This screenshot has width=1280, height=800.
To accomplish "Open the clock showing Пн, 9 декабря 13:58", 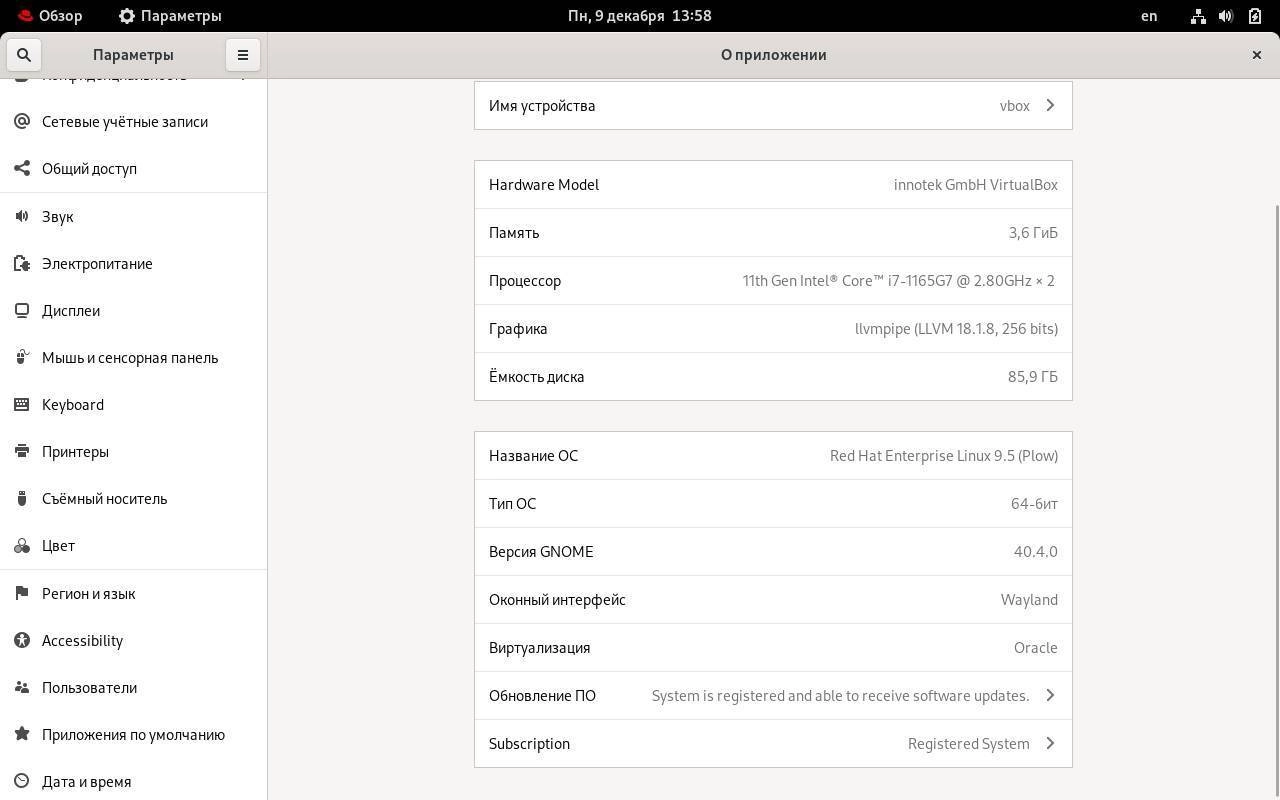I will 640,16.
